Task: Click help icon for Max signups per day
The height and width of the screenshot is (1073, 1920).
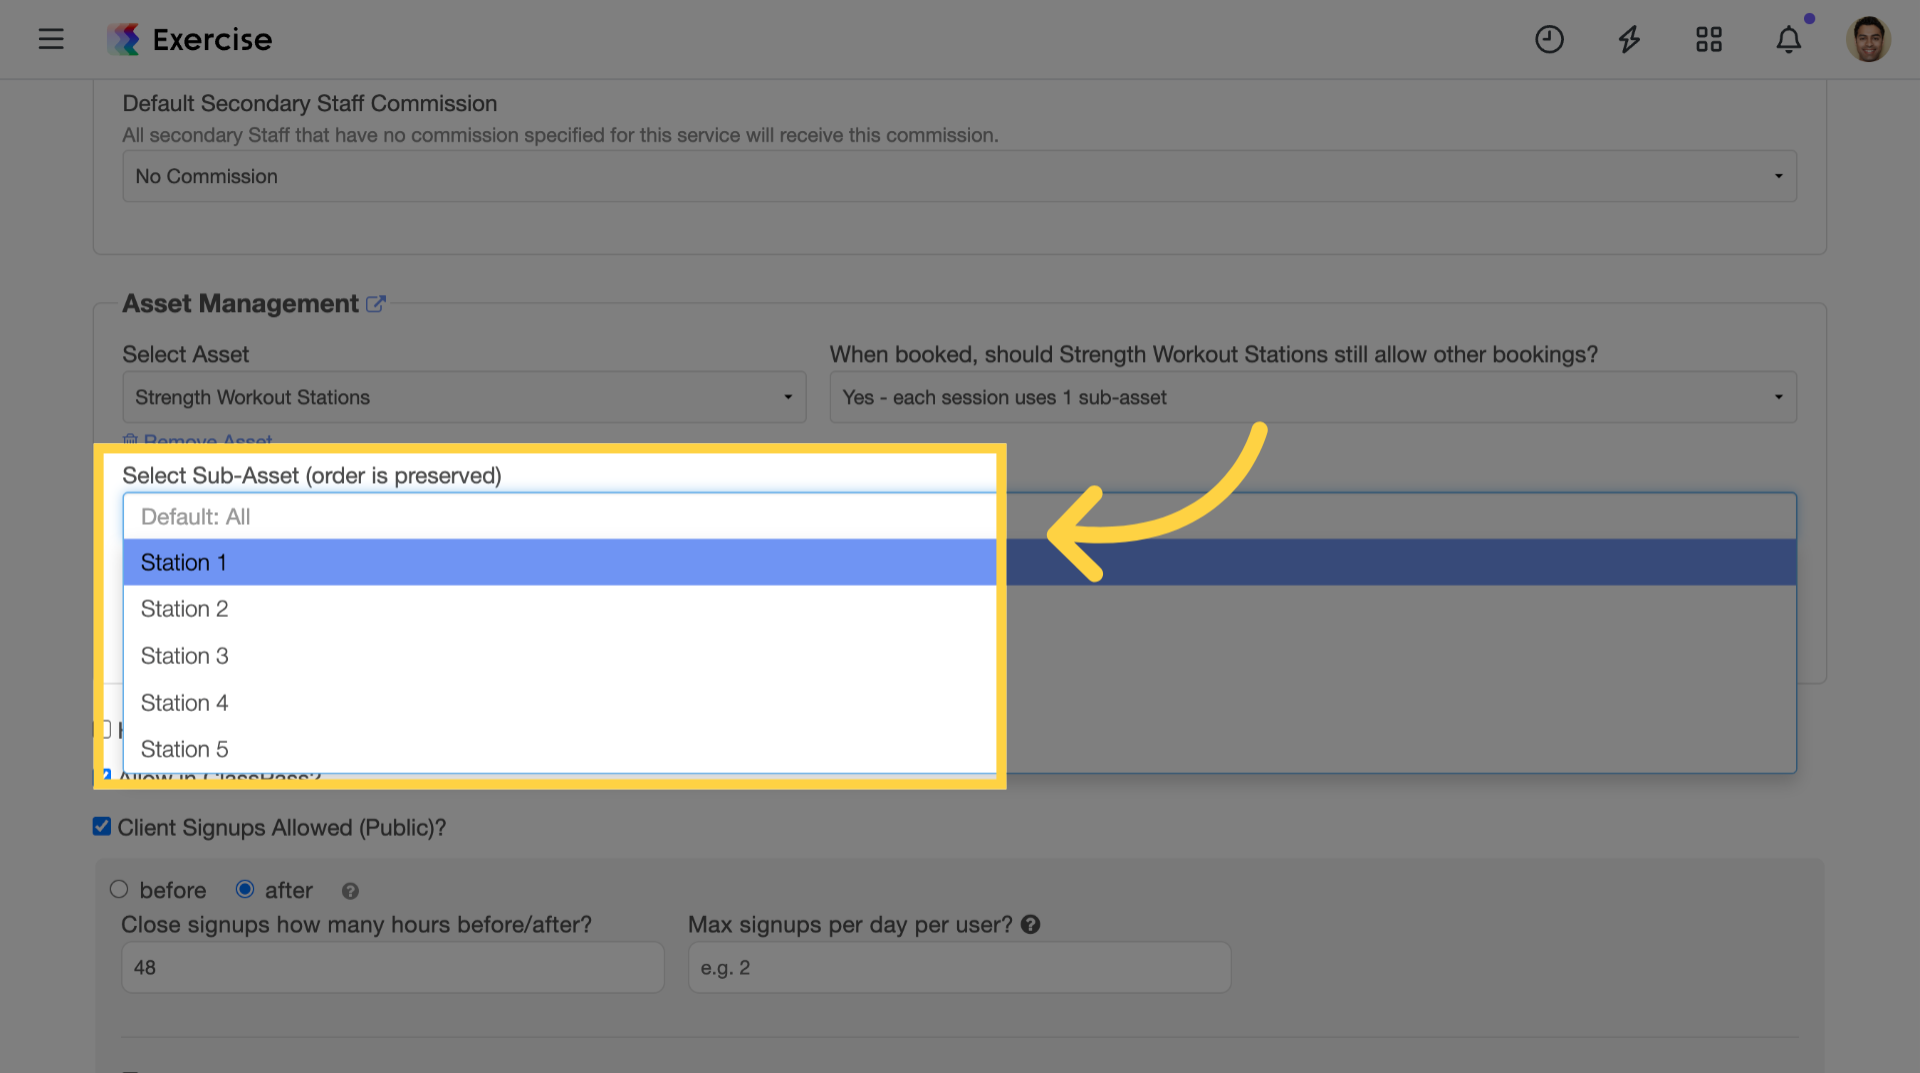Action: point(1030,925)
